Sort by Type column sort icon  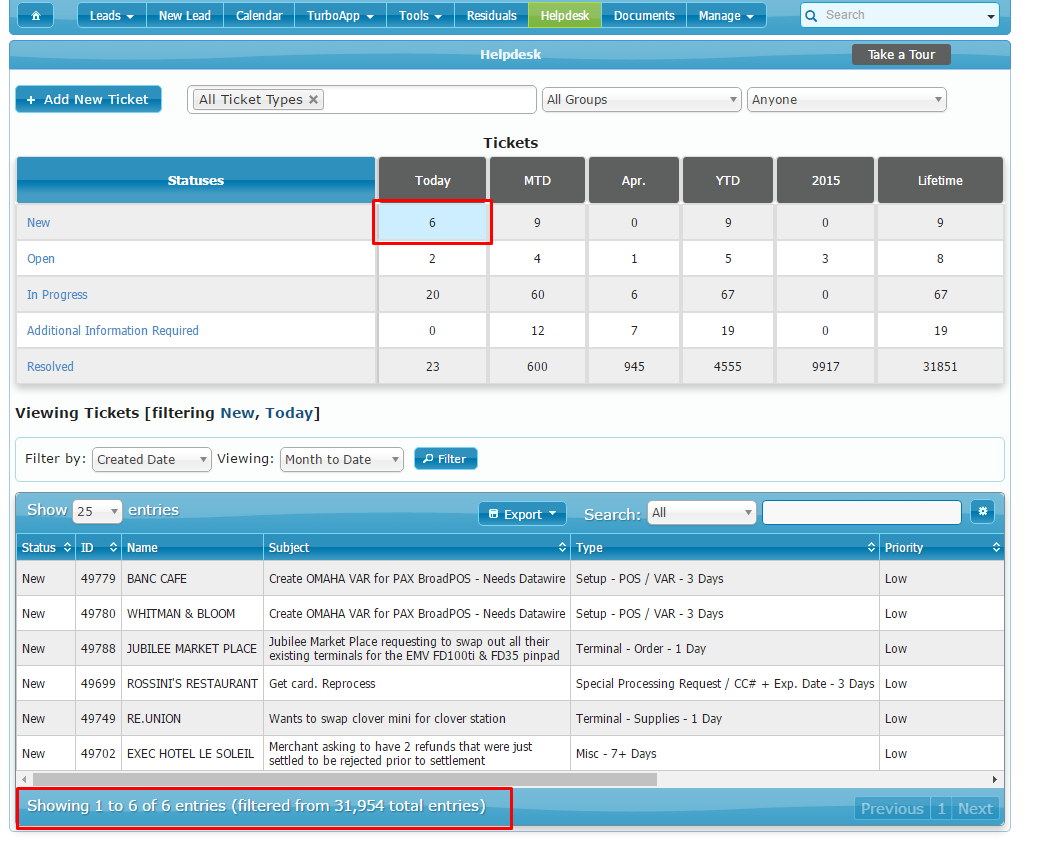coord(871,548)
